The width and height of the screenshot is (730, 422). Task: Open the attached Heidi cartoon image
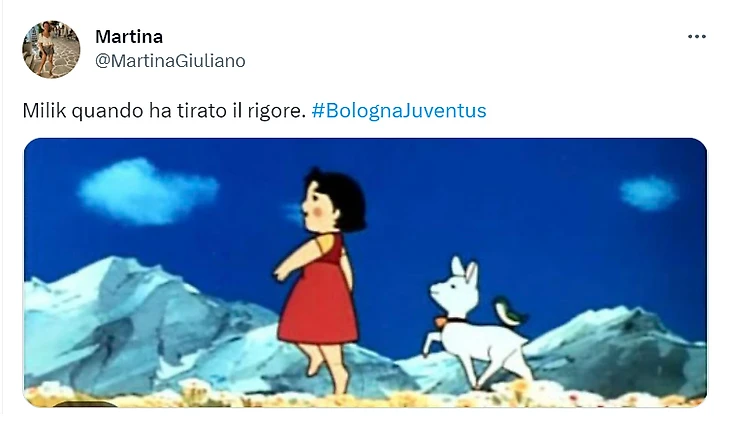[365, 272]
